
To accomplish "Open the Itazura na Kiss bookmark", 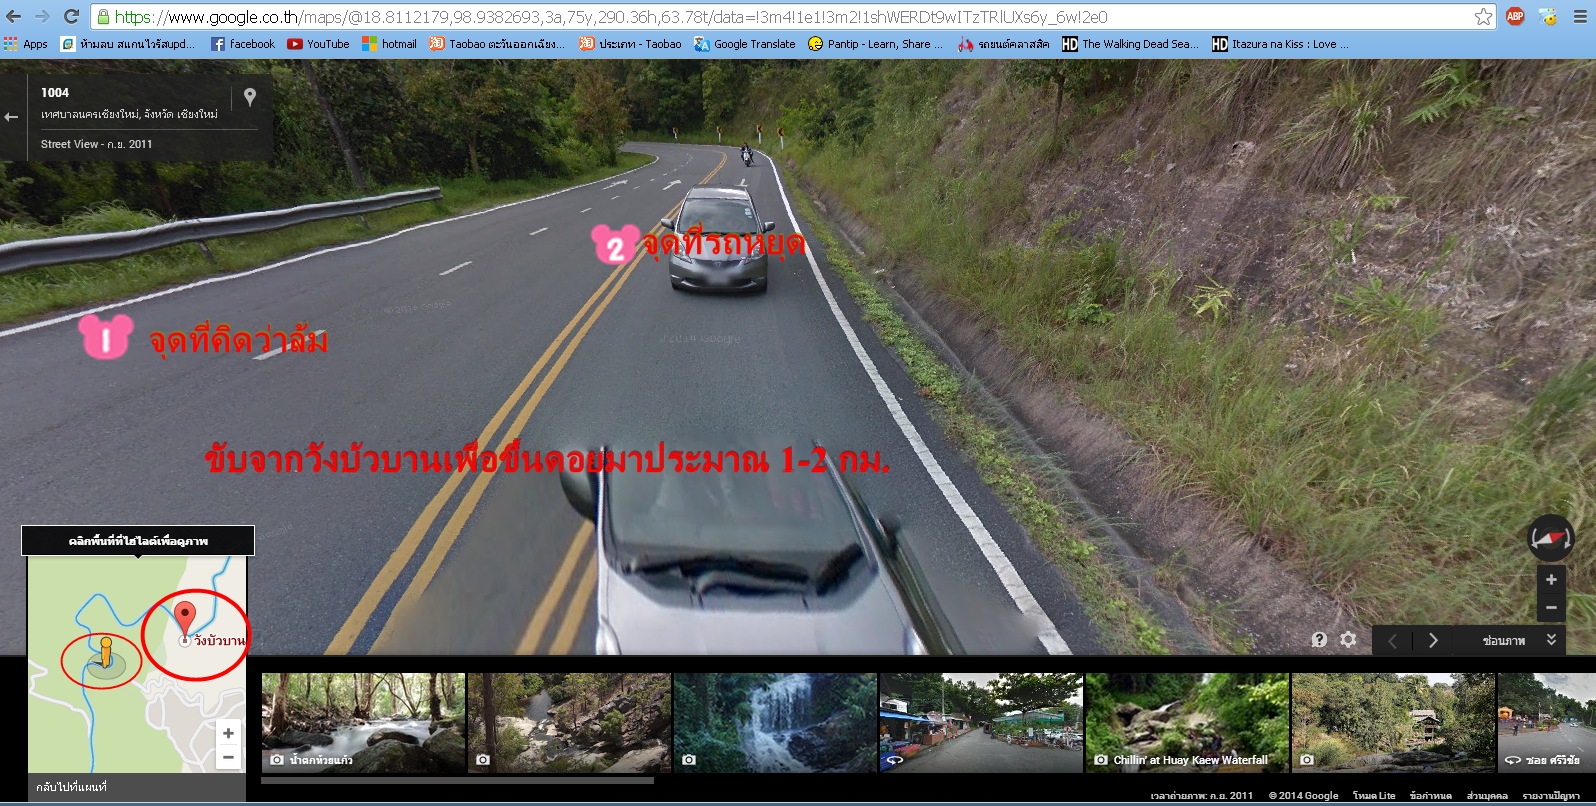I will point(1280,44).
